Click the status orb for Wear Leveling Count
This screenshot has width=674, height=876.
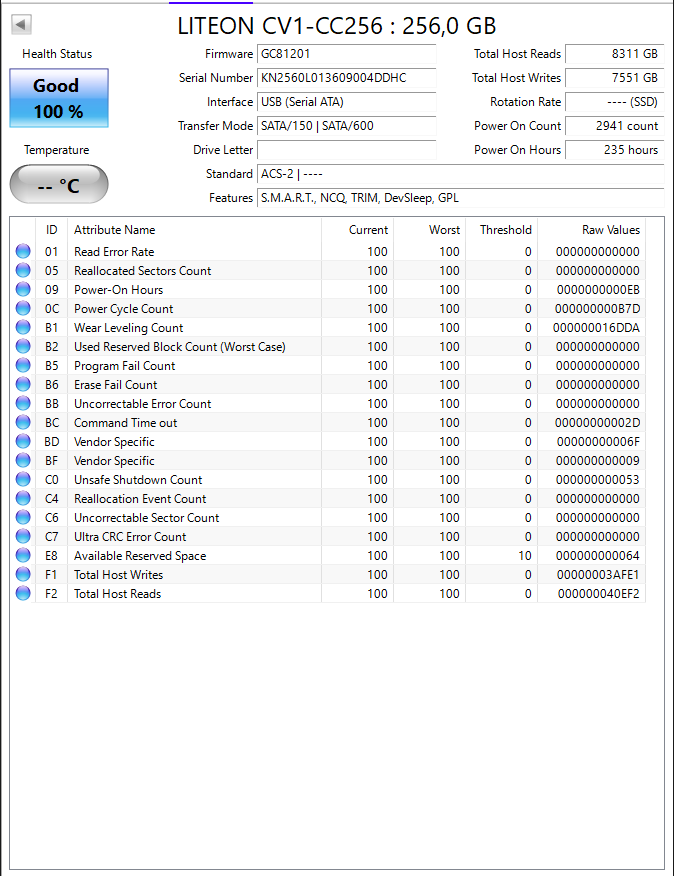tap(23, 327)
